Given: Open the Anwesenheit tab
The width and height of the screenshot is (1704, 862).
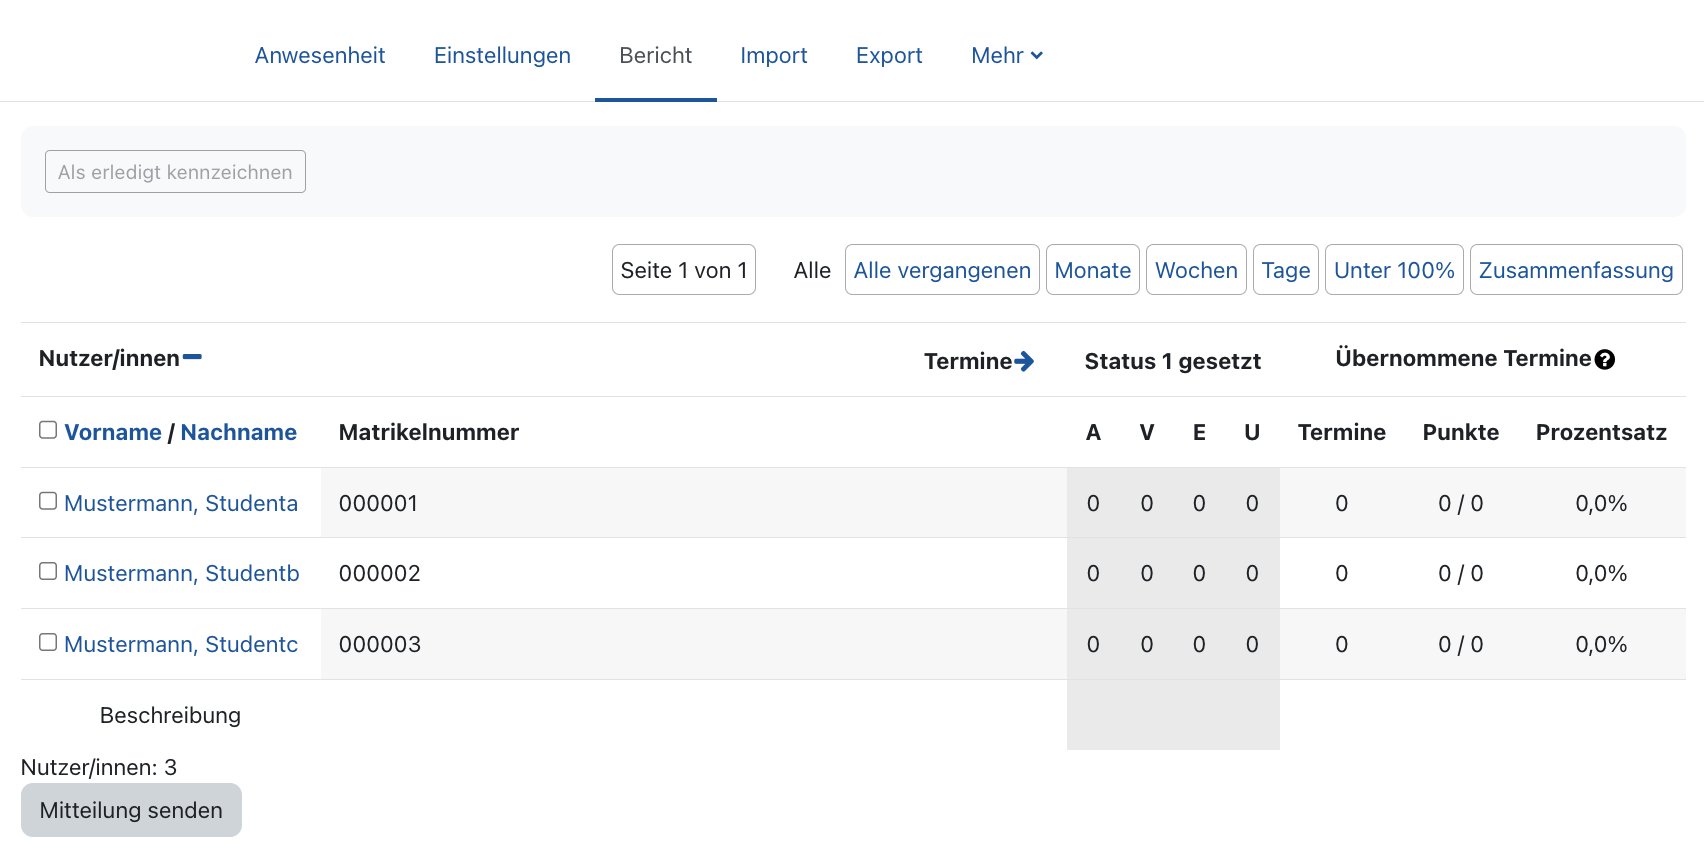Looking at the screenshot, I should 320,55.
